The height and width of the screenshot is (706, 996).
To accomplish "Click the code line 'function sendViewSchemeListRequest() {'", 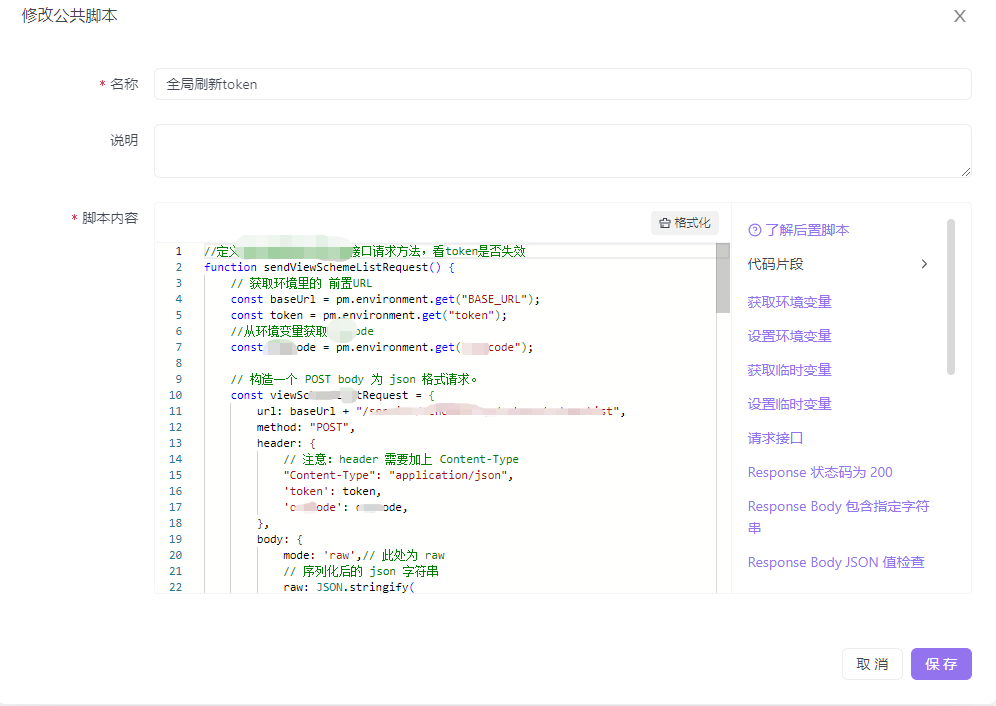I will click(329, 267).
